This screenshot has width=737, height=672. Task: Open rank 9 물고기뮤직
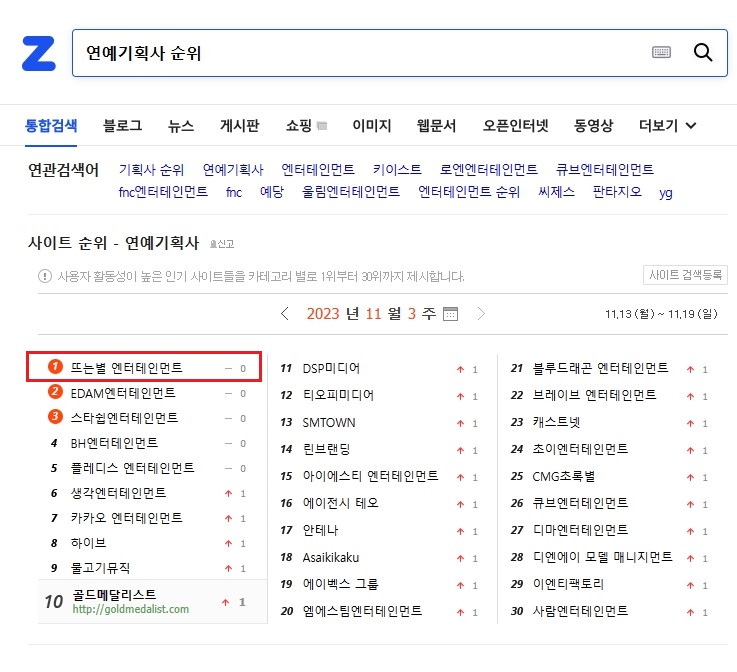100,568
